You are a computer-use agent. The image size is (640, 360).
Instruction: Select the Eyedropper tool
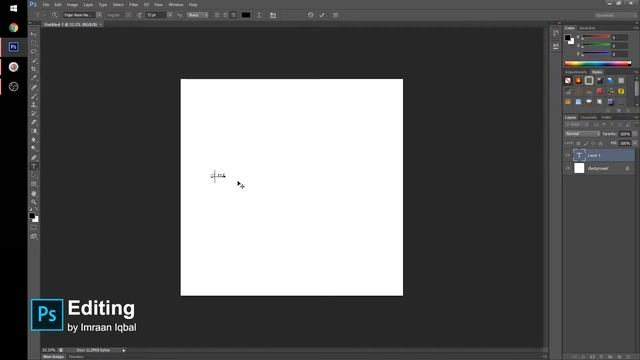coord(34,78)
